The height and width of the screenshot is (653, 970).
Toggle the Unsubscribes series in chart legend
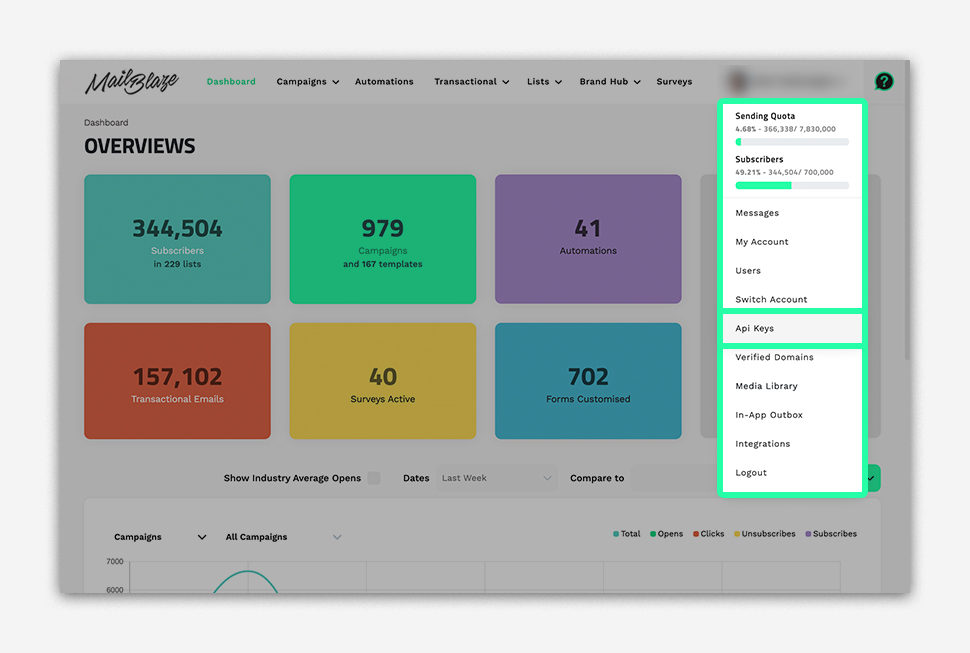[765, 534]
